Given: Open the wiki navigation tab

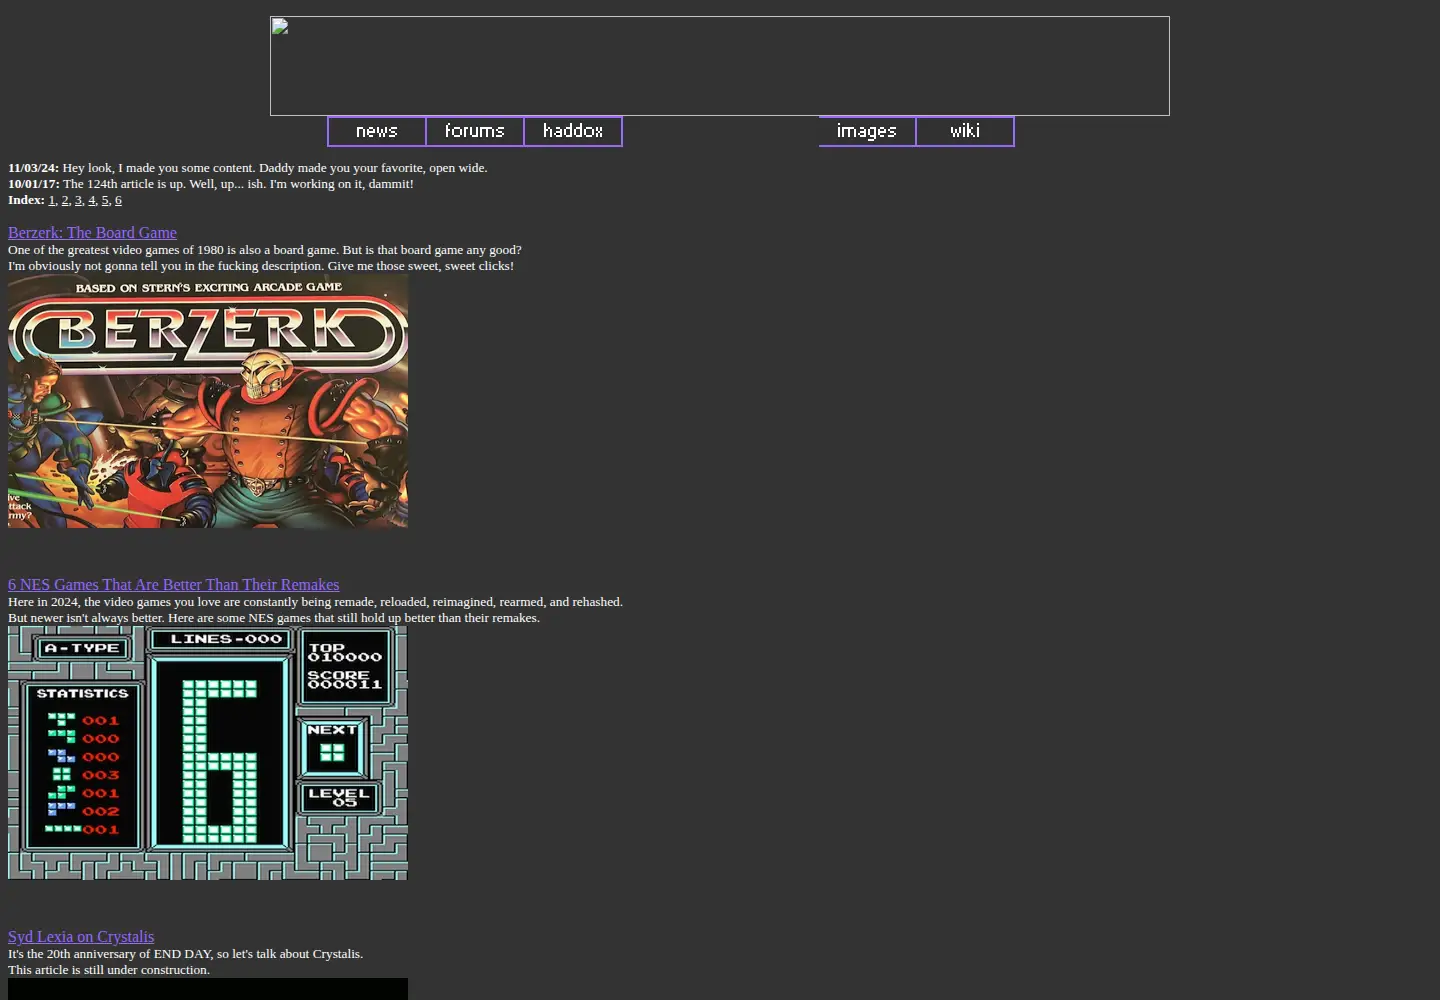Looking at the screenshot, I should [965, 132].
